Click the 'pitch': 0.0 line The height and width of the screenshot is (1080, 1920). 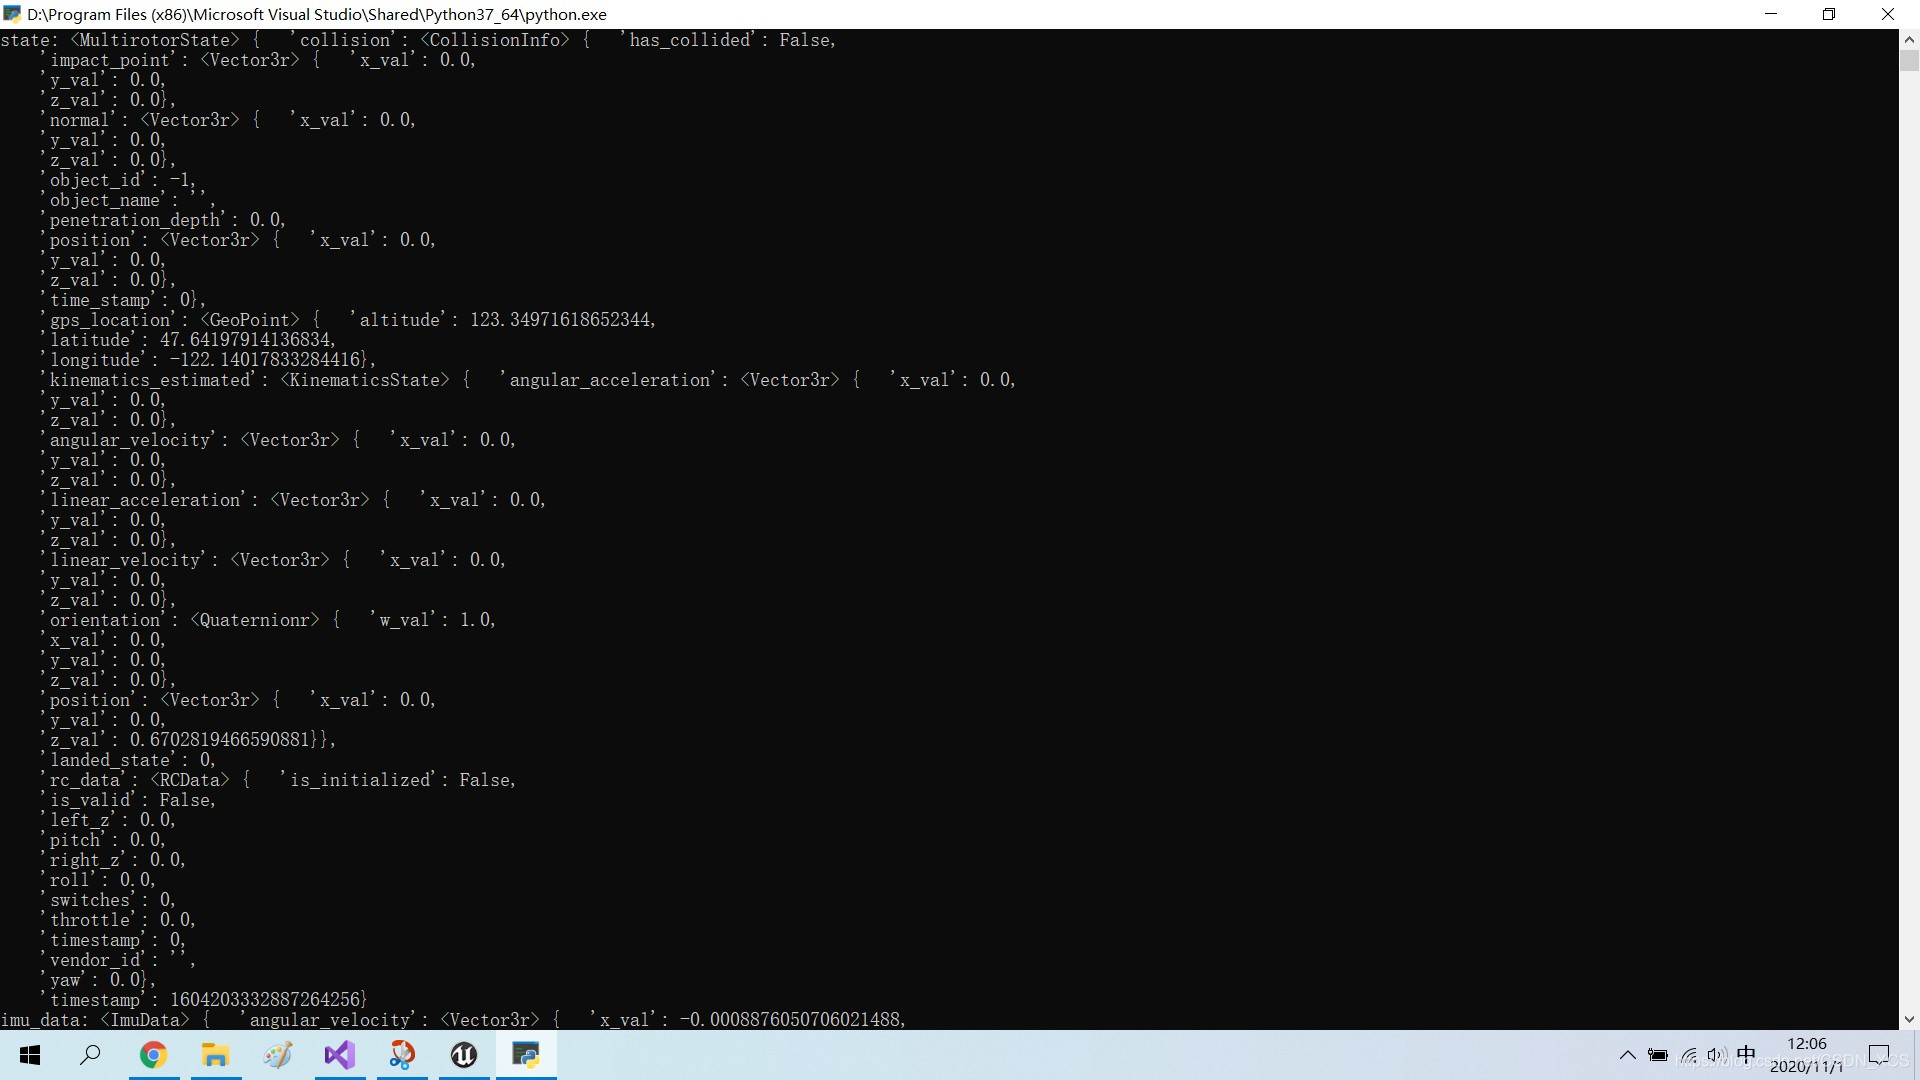pyautogui.click(x=103, y=840)
